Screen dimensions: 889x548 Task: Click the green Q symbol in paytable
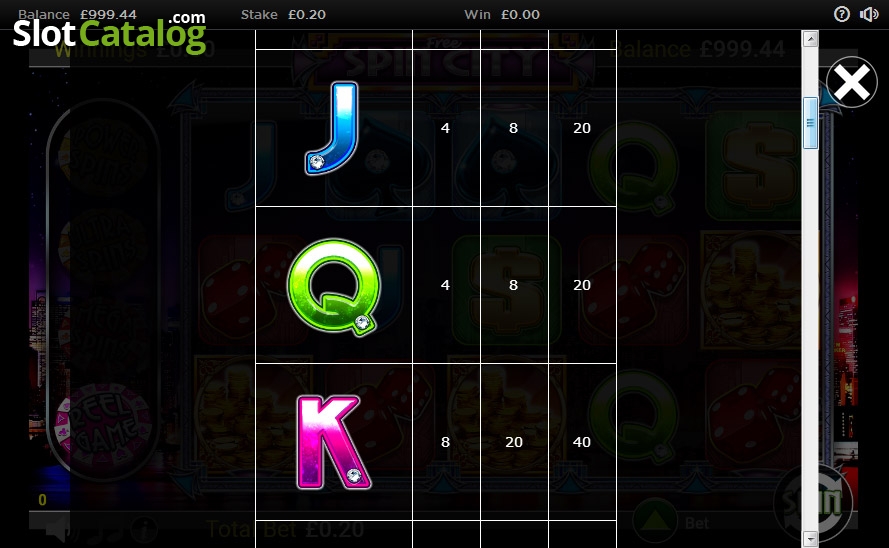click(333, 286)
